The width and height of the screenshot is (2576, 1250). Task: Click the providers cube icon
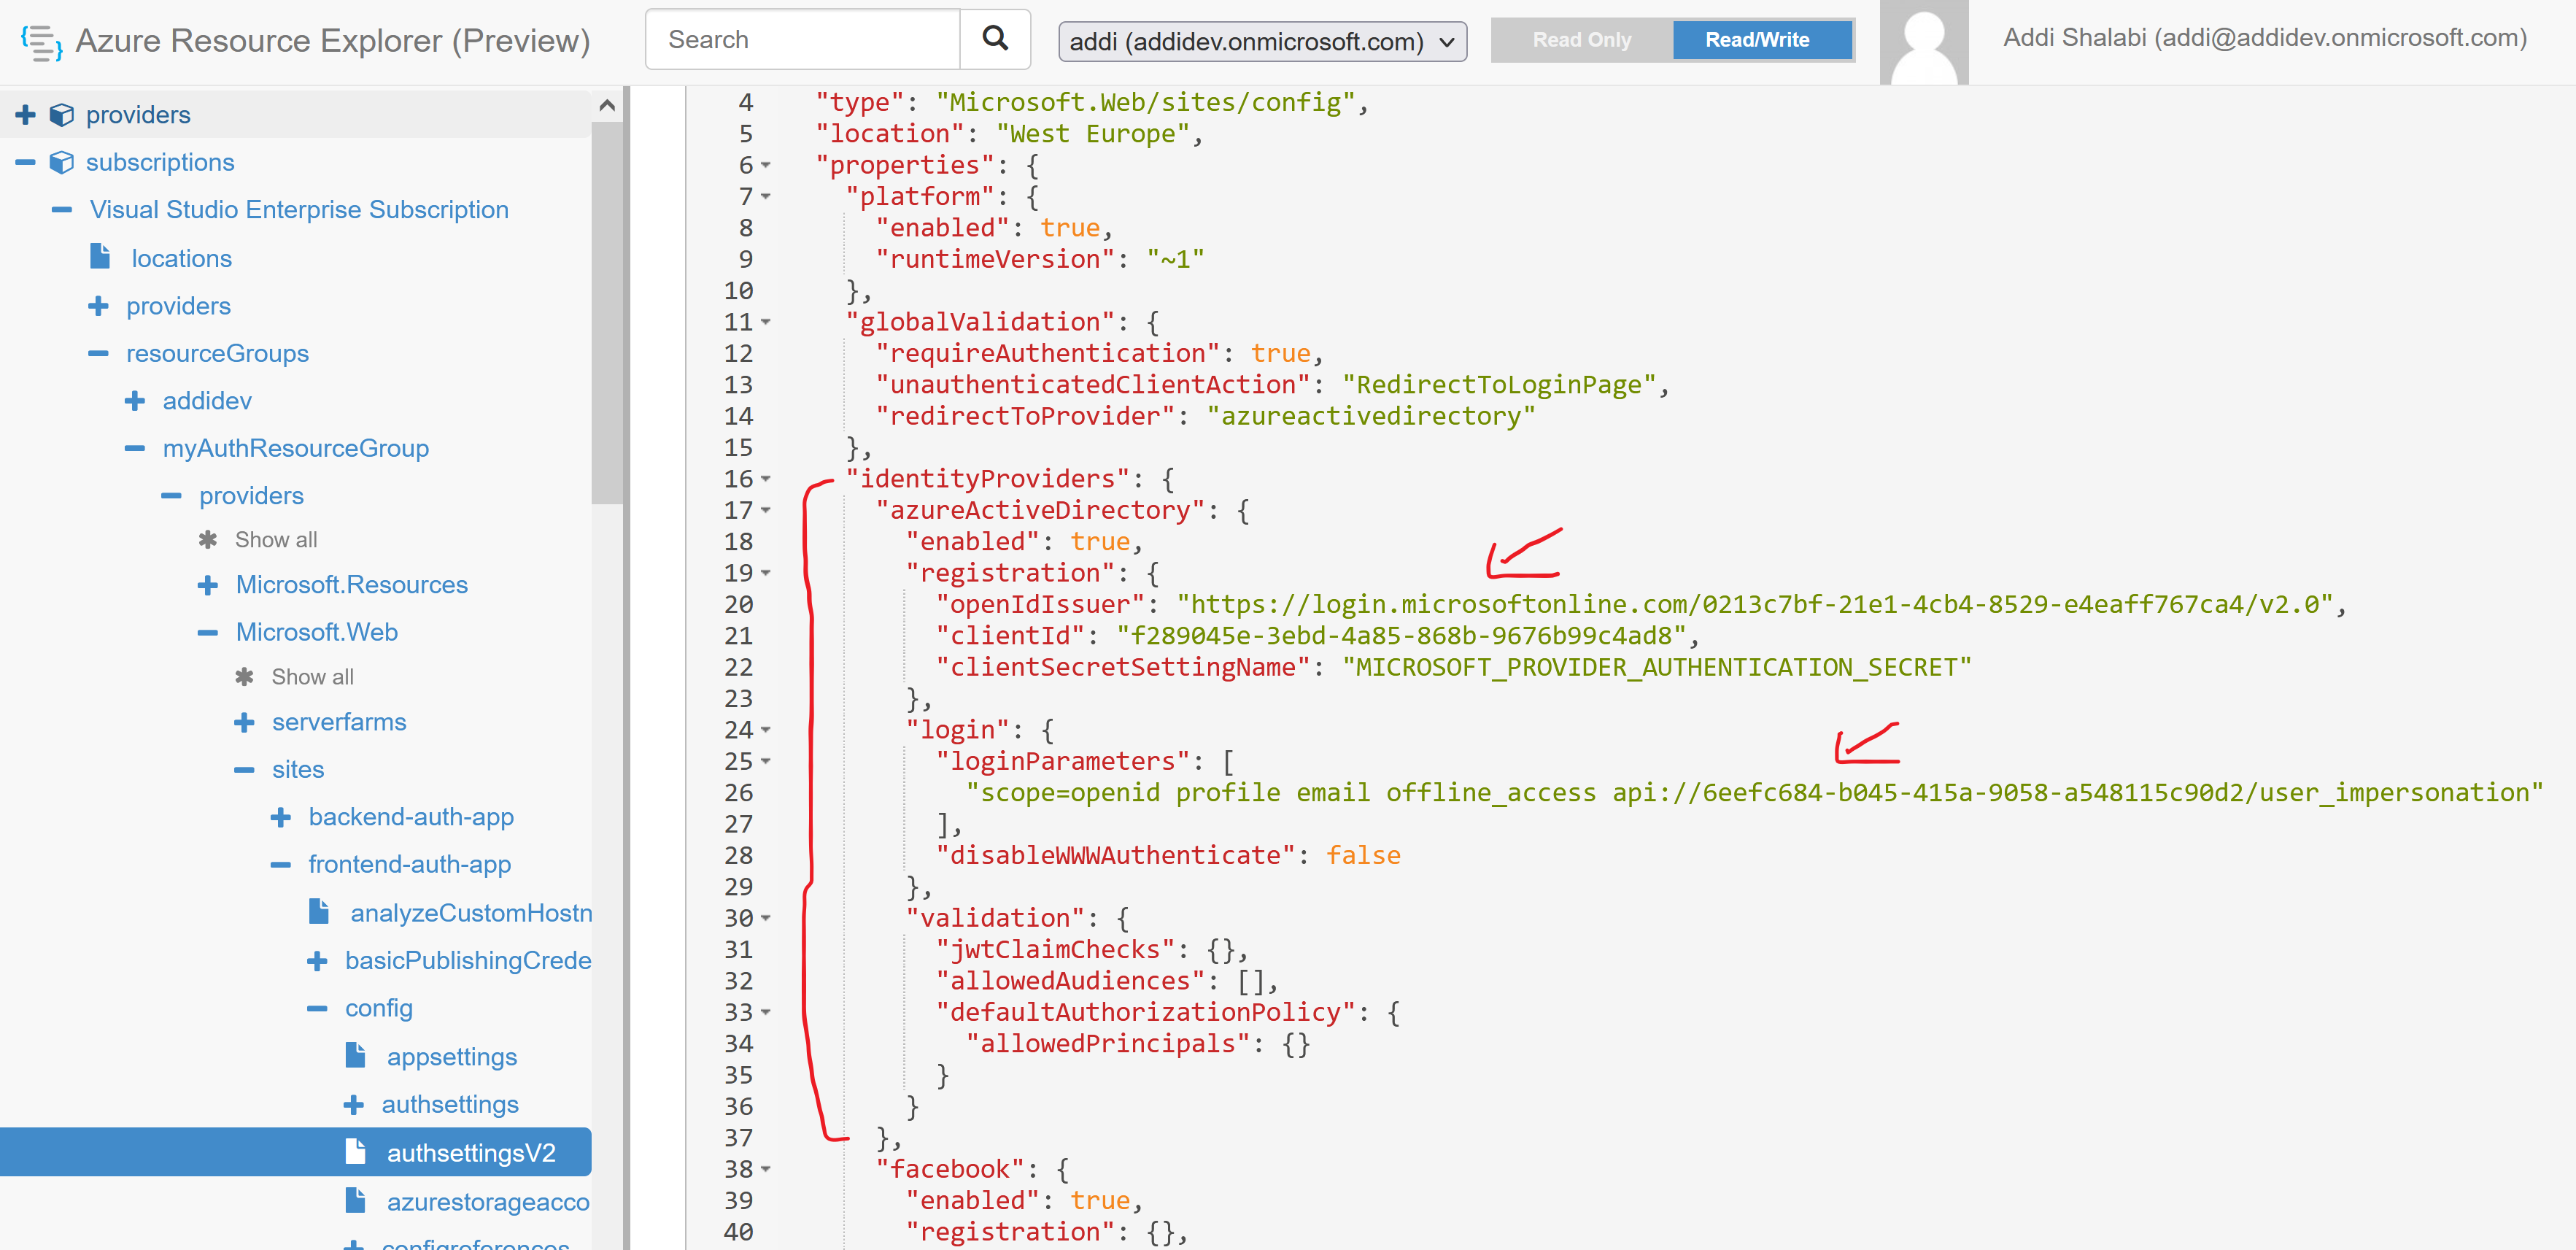(x=61, y=114)
